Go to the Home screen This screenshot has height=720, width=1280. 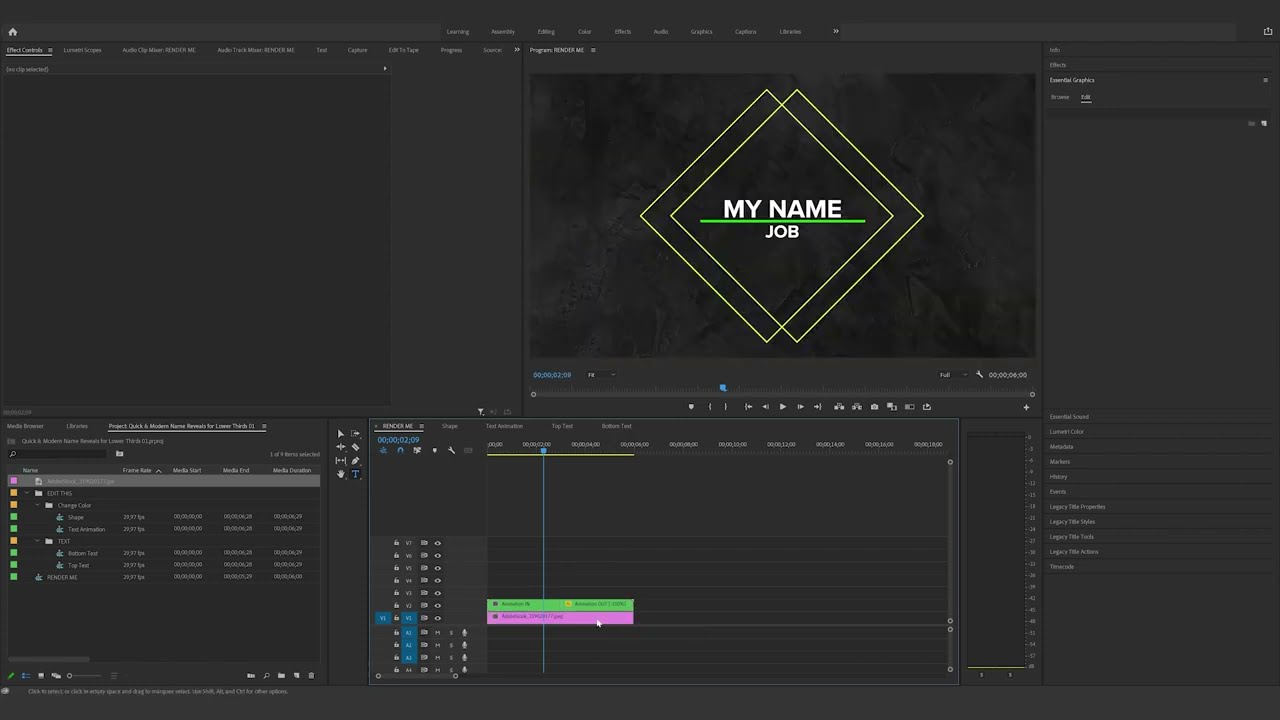(x=12, y=31)
